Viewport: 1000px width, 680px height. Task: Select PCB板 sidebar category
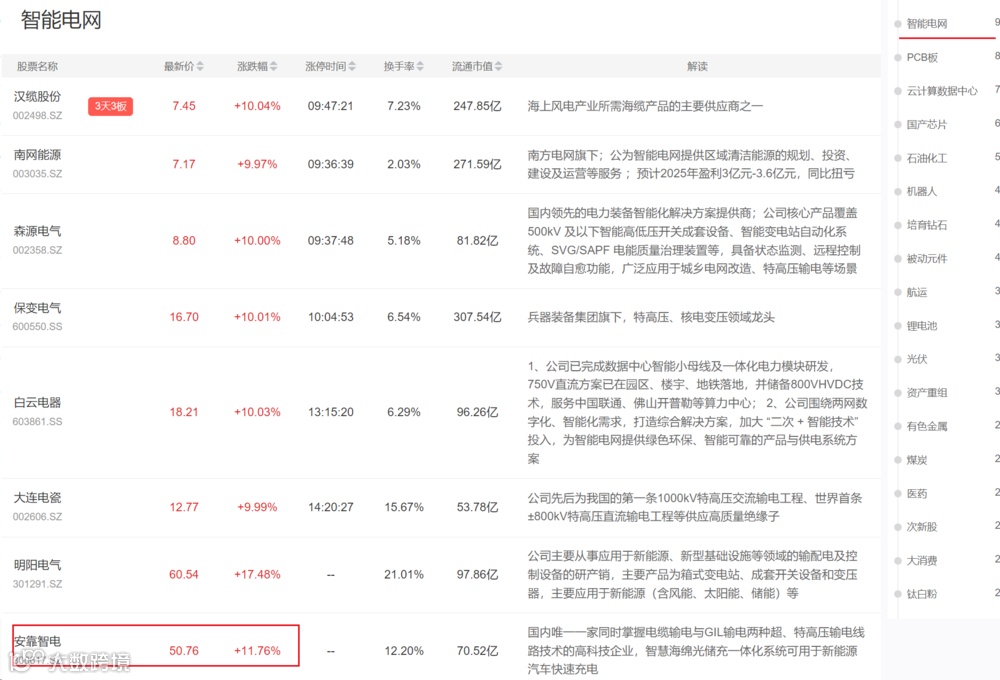click(x=922, y=57)
